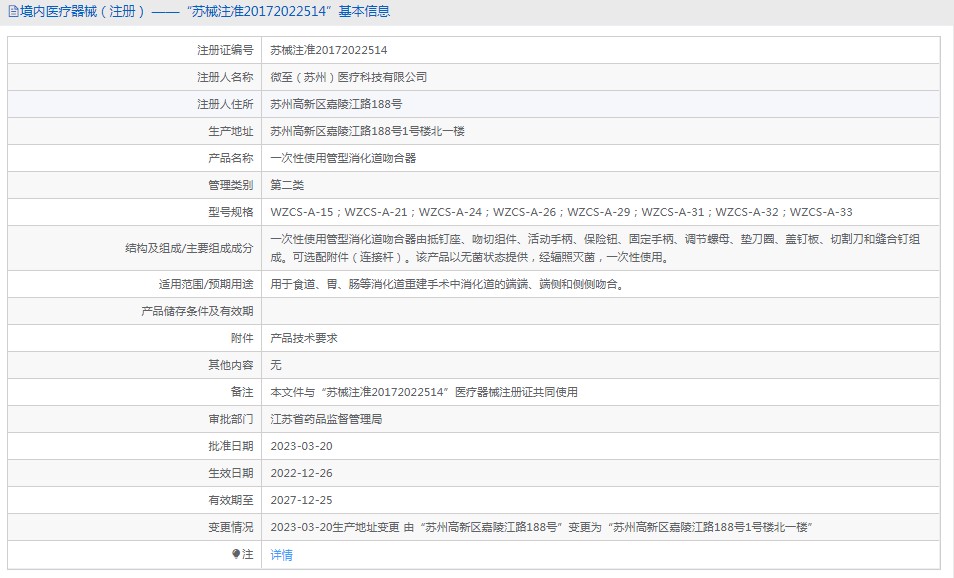This screenshot has height=578, width=954.
Task: Click the 审批部门 row label
Action: tap(231, 419)
